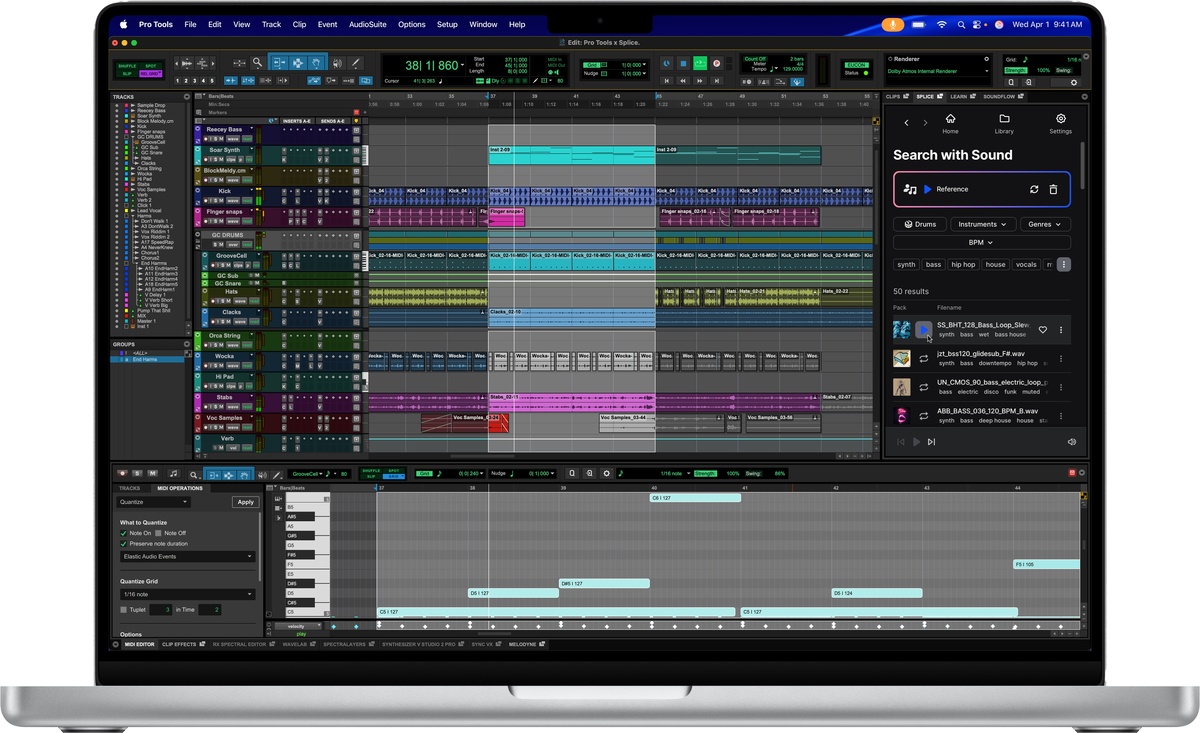Switch to the MELODYNE tab
This screenshot has width=1200, height=733.
[x=527, y=644]
